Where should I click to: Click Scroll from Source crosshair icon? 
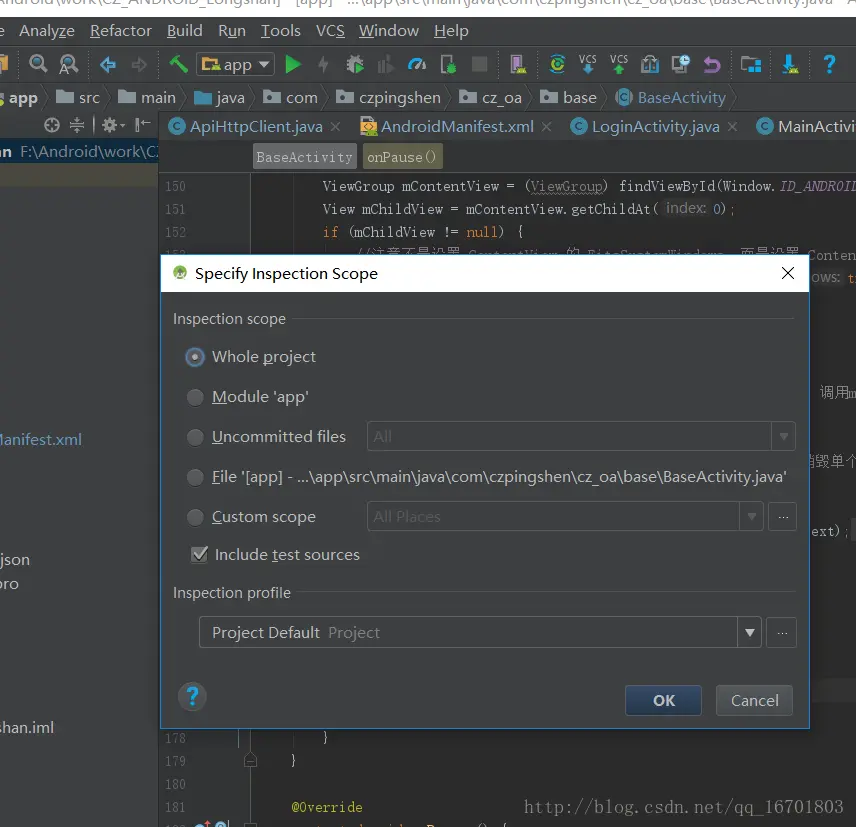(52, 126)
